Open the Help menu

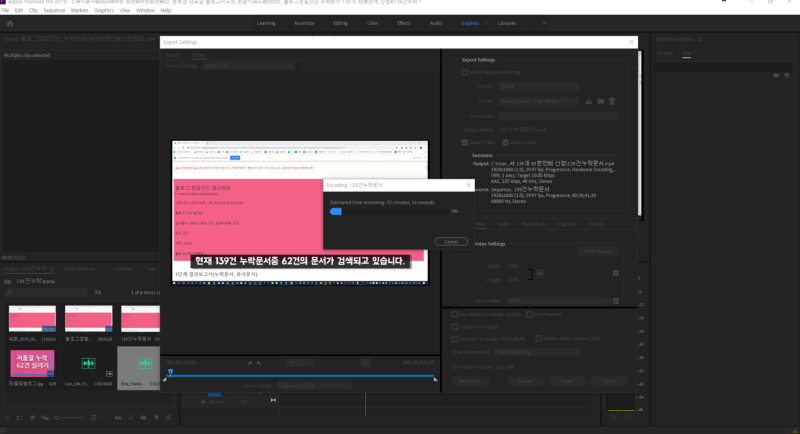(x=165, y=10)
